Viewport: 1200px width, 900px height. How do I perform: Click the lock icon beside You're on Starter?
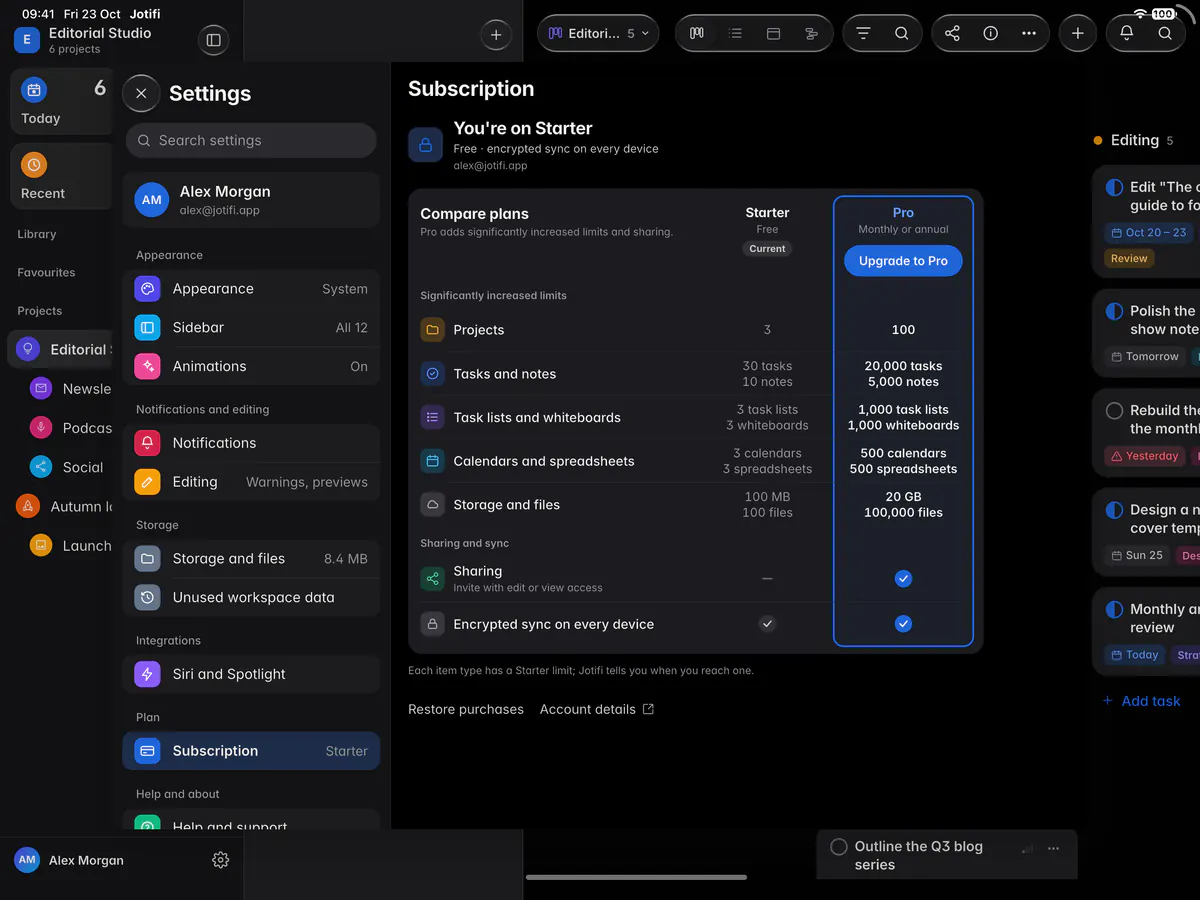[x=425, y=145]
